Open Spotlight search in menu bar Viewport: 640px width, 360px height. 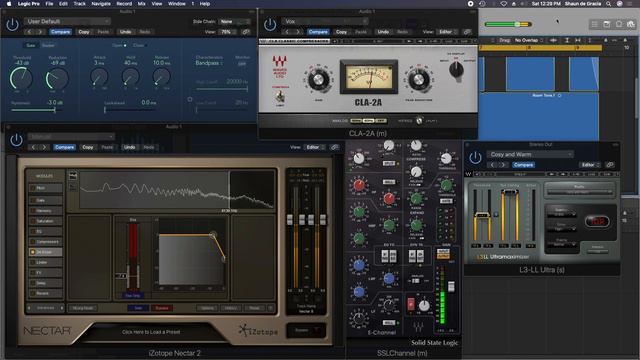pyautogui.click(x=609, y=4)
